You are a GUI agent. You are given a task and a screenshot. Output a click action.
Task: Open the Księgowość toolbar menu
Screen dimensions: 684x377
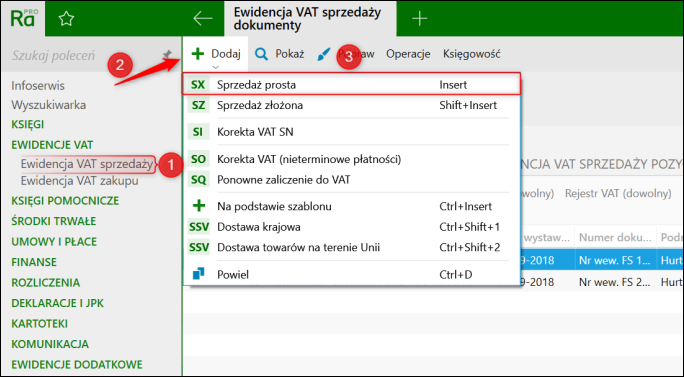point(472,54)
